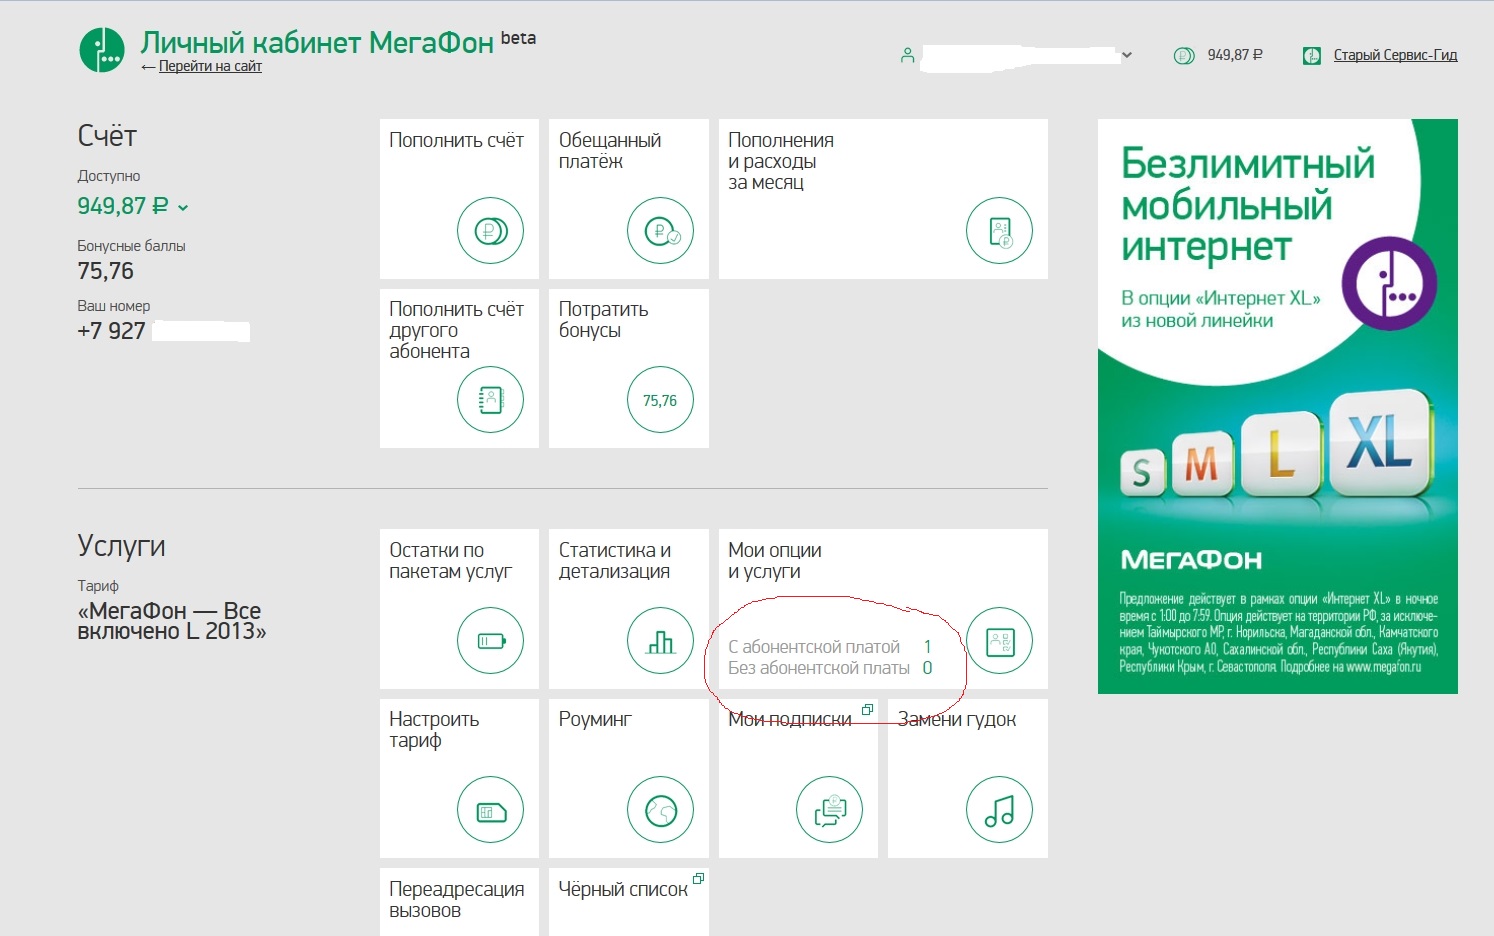Expand the user account dropdown chevron
The height and width of the screenshot is (936, 1494).
click(x=1127, y=55)
